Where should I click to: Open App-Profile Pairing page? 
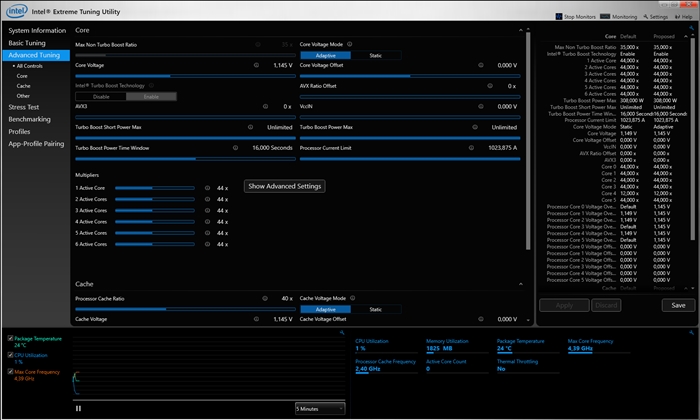[36, 144]
